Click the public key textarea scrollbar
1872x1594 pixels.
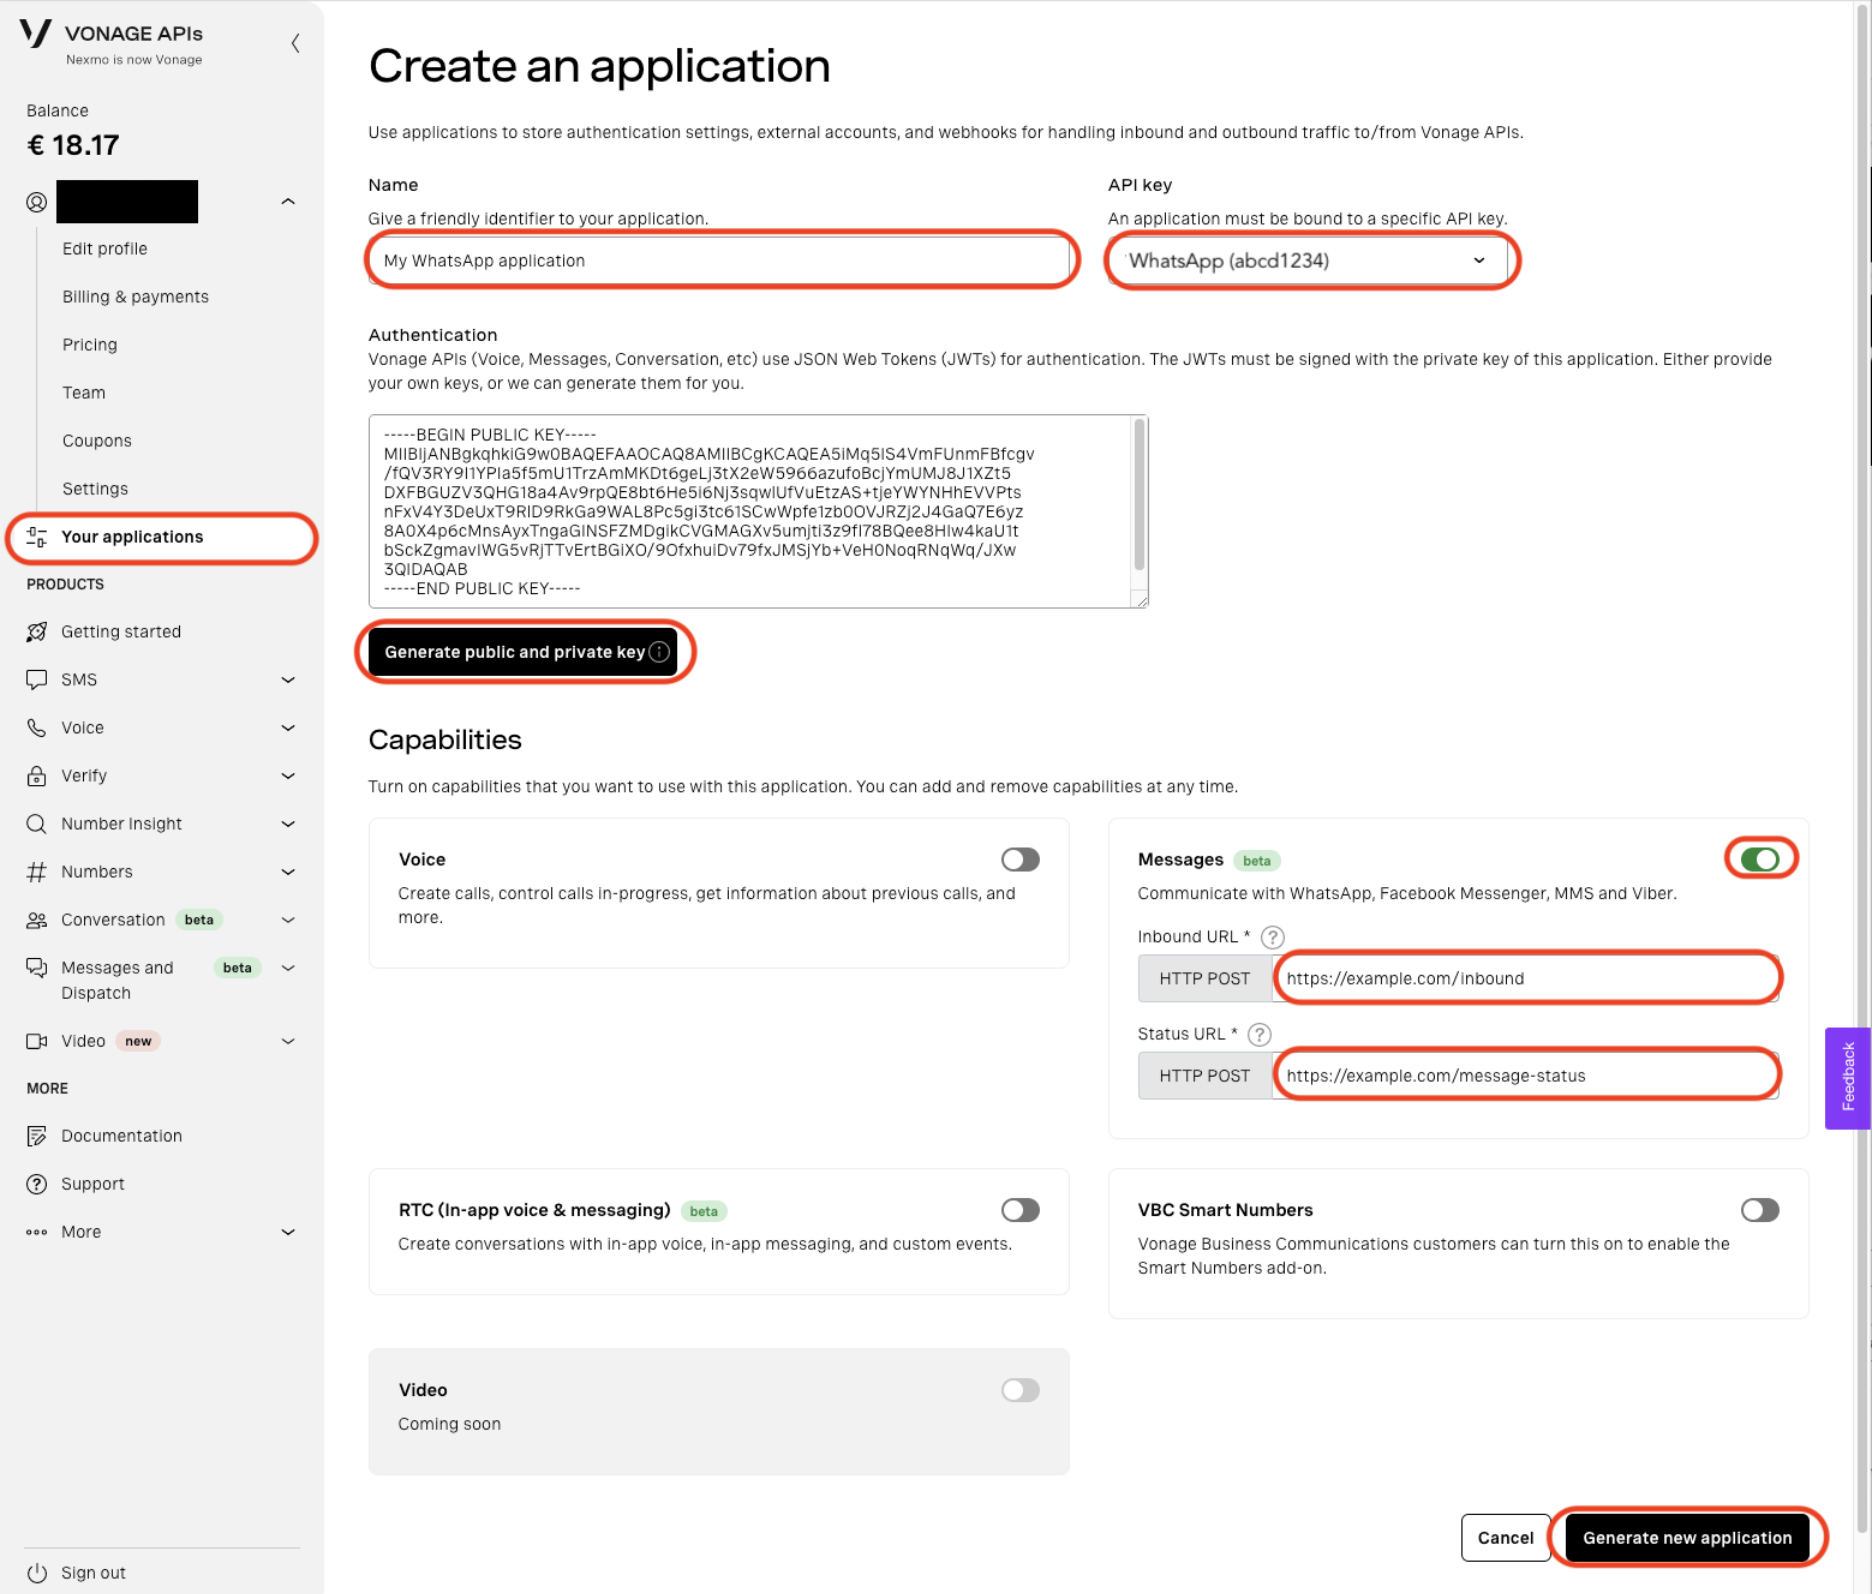pos(1138,495)
